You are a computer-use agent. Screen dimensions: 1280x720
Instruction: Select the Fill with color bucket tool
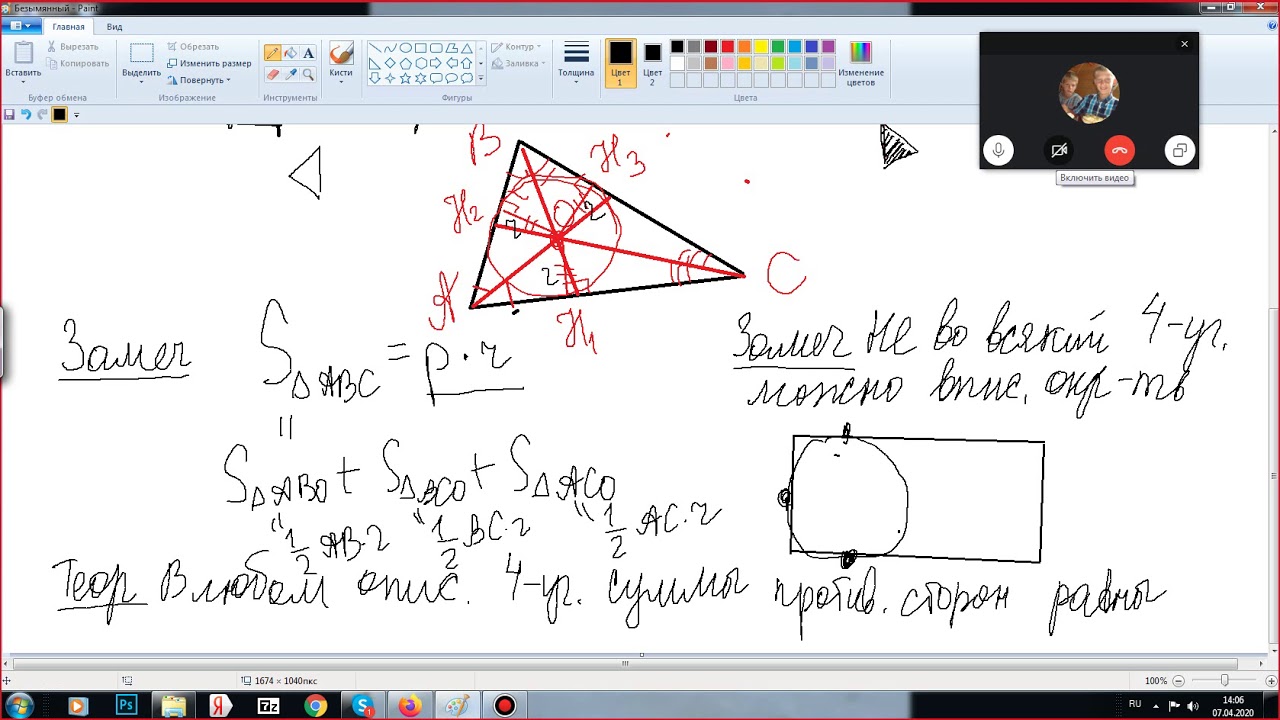290,53
